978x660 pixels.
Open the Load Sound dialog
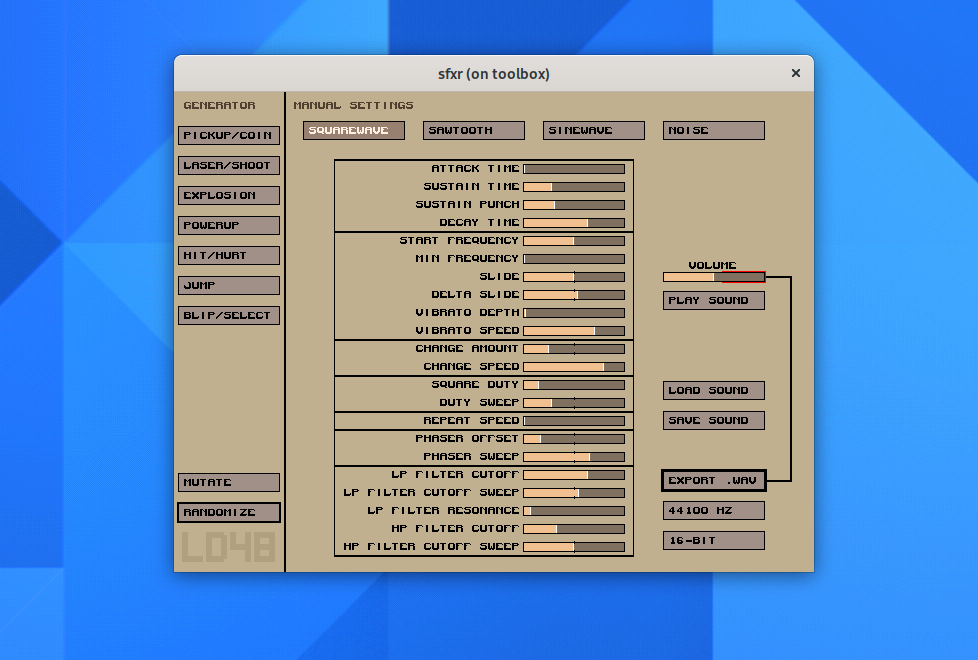coord(714,391)
